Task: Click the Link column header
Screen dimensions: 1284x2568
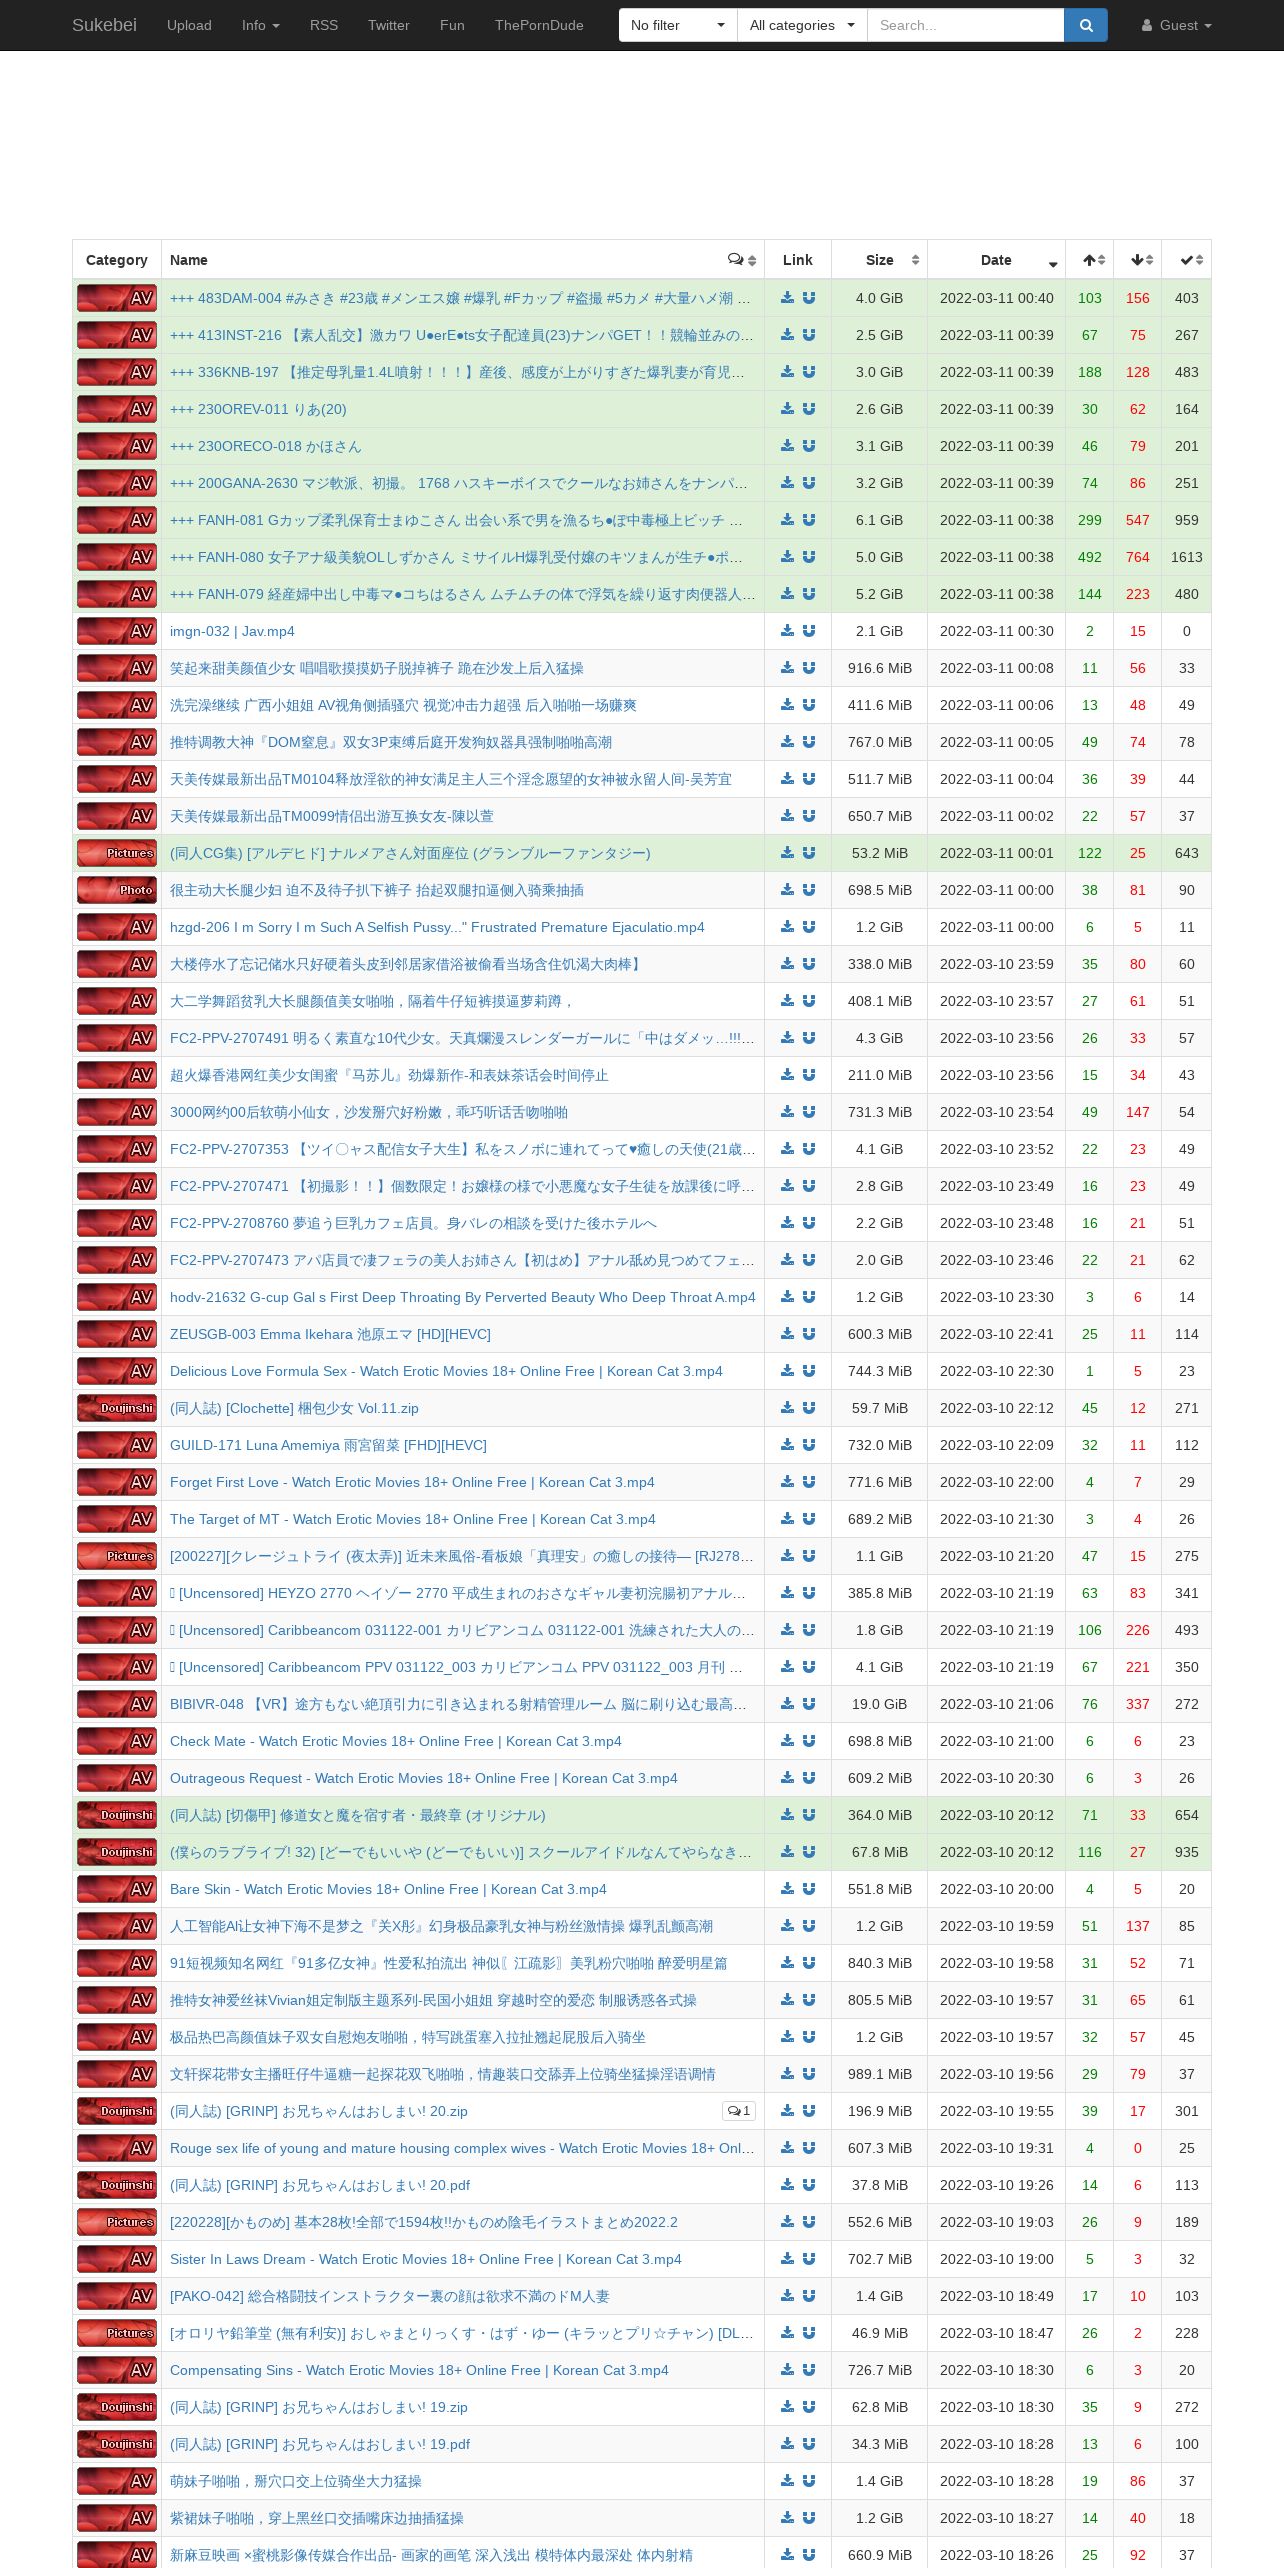Action: (x=798, y=260)
